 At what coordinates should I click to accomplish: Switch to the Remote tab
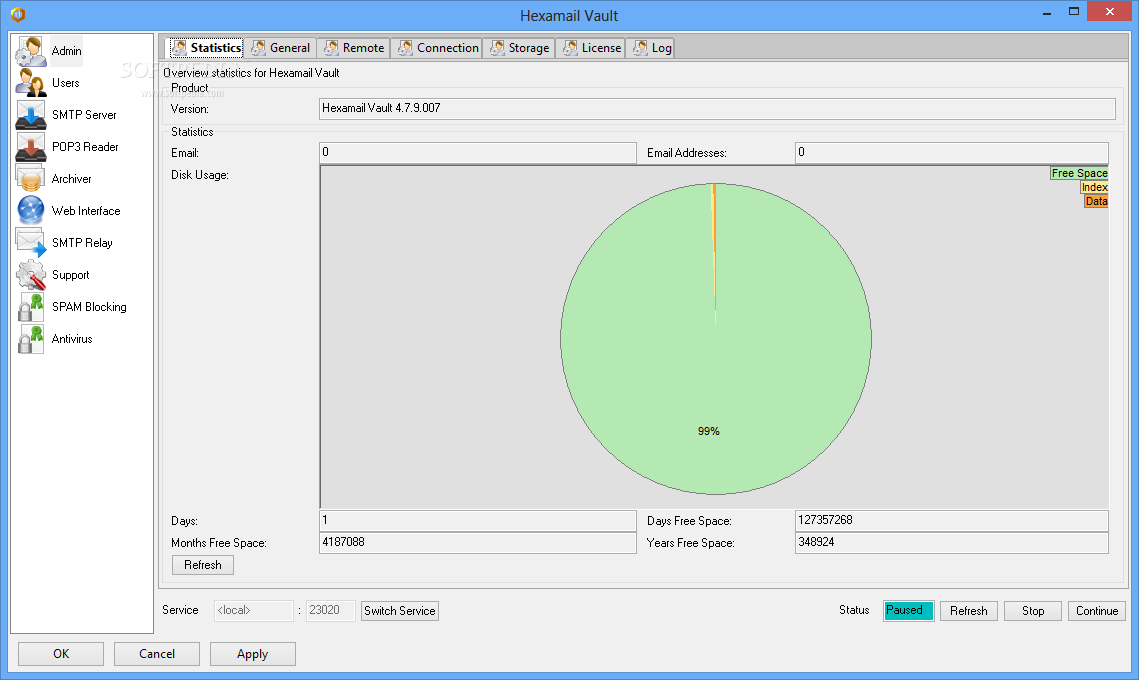click(x=354, y=48)
